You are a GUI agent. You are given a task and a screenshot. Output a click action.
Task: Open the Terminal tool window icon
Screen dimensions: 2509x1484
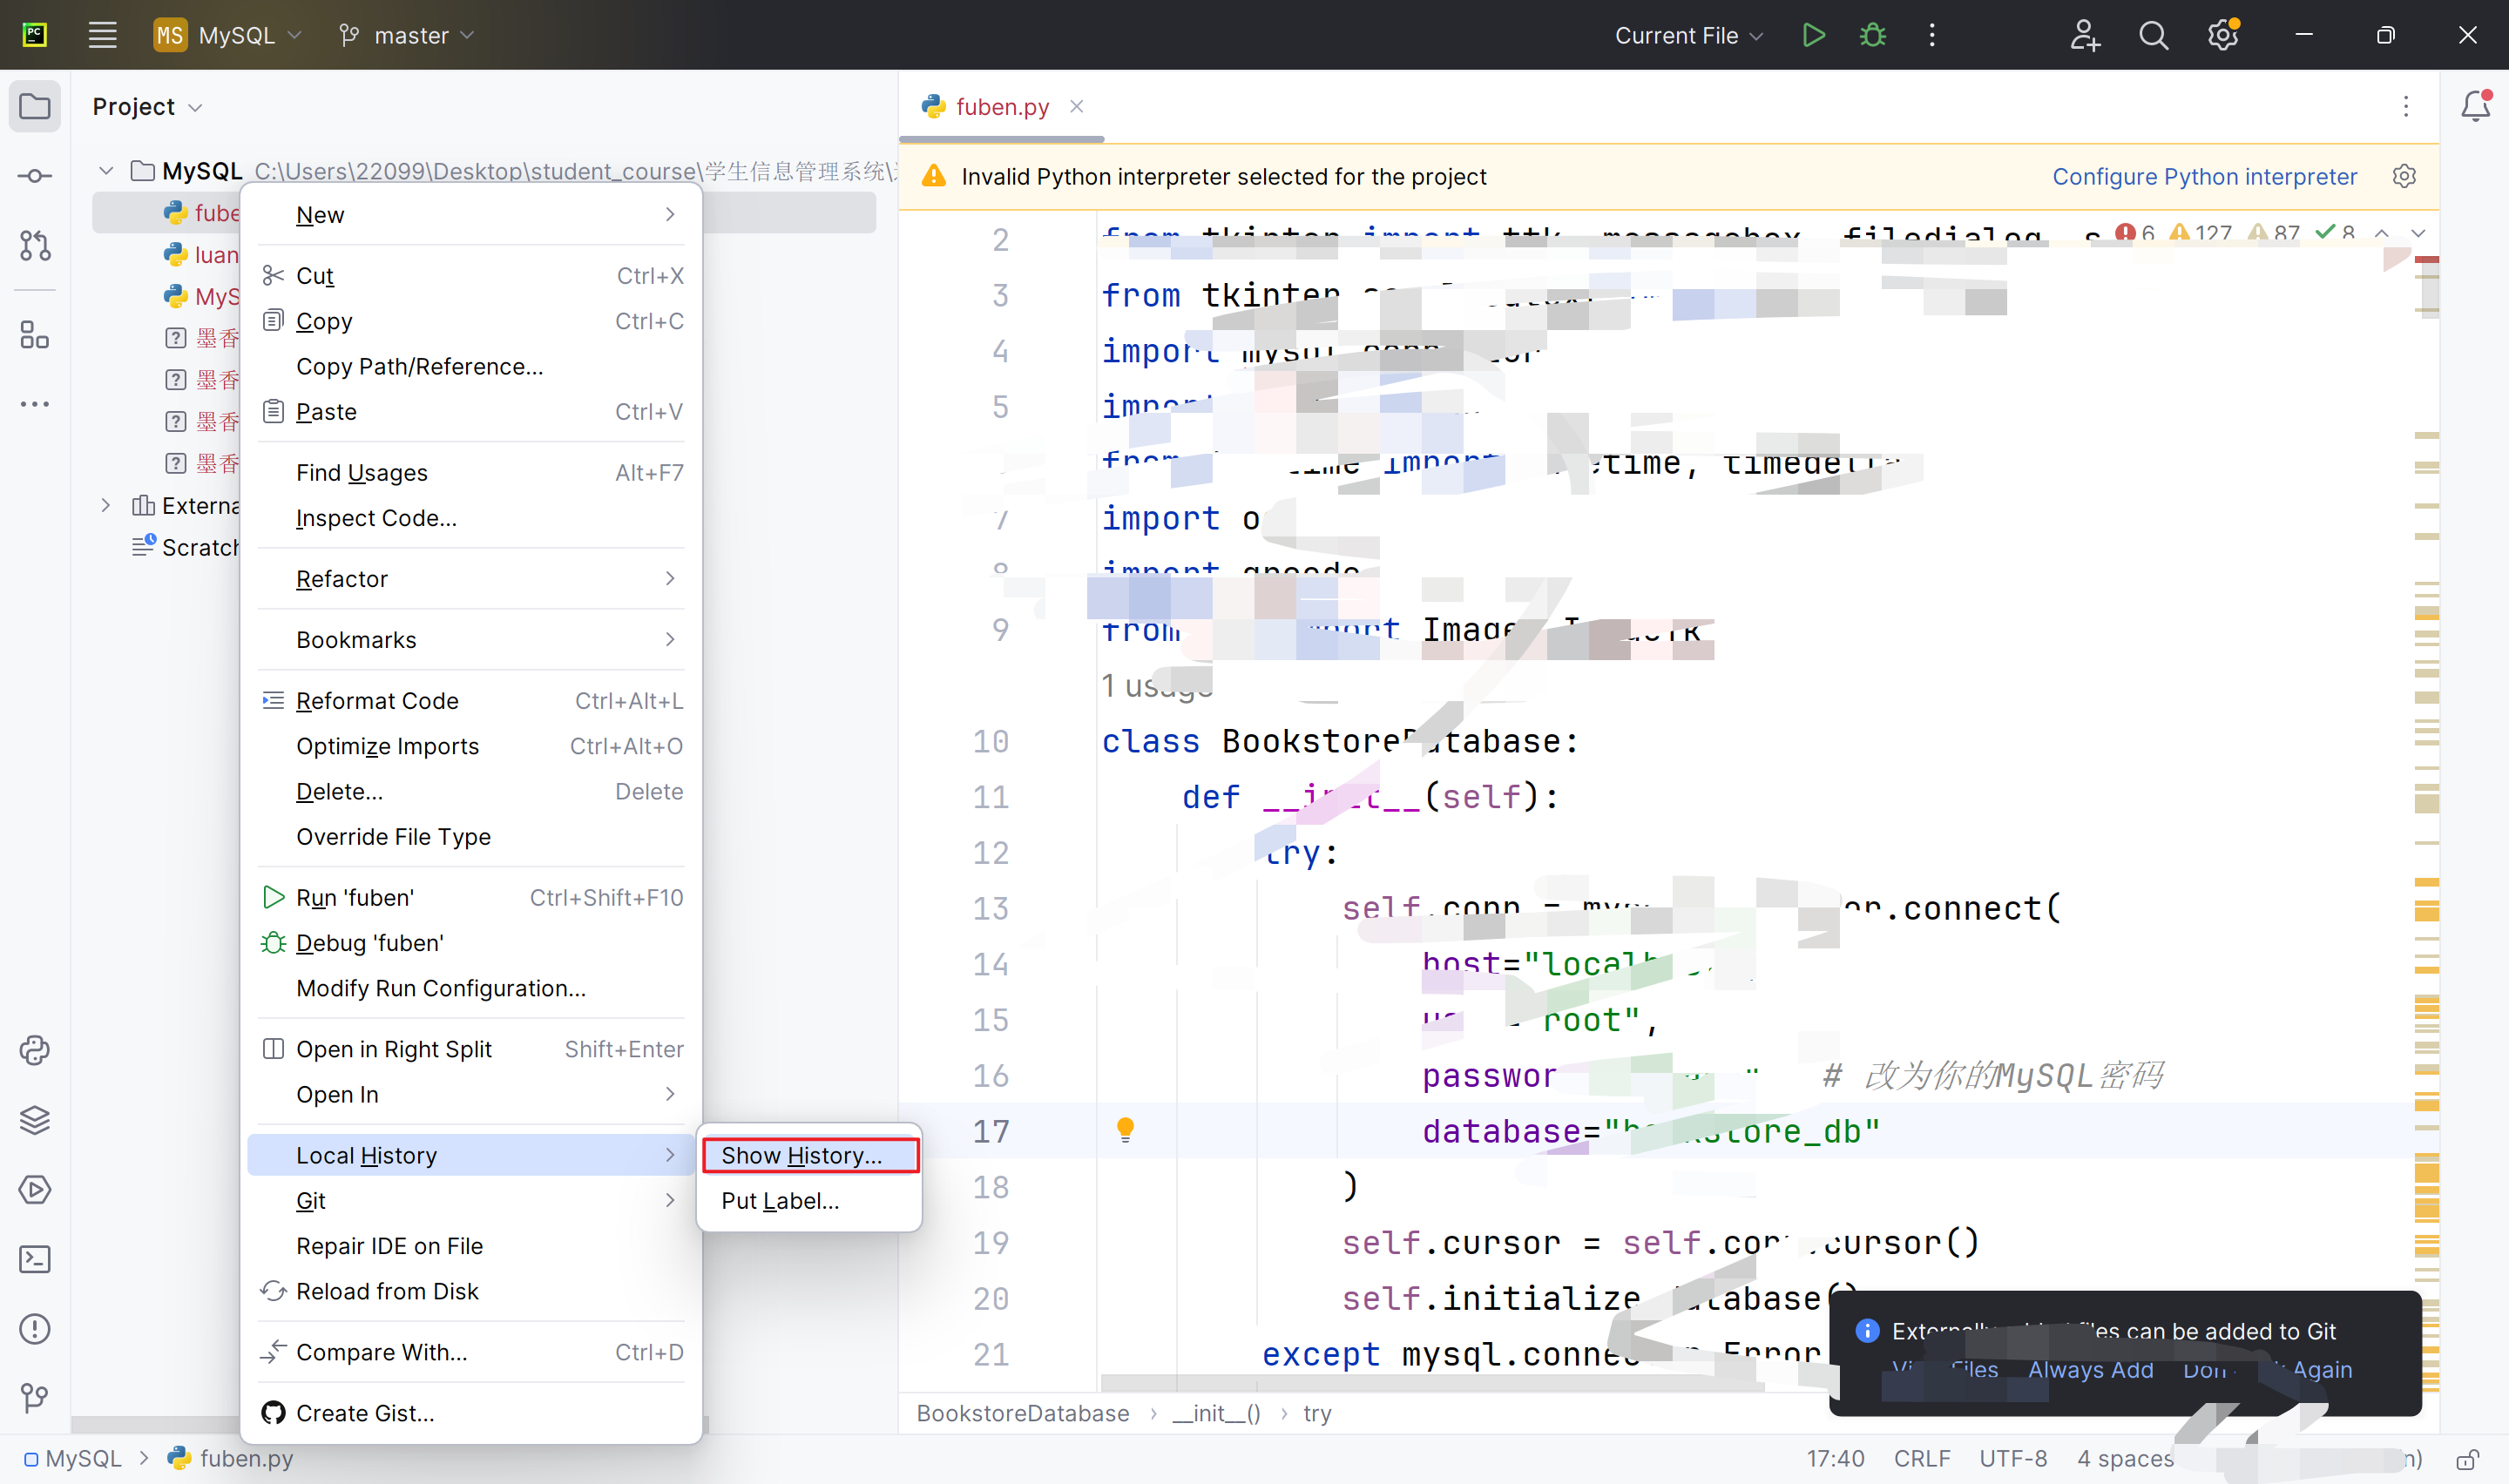coord(34,1259)
